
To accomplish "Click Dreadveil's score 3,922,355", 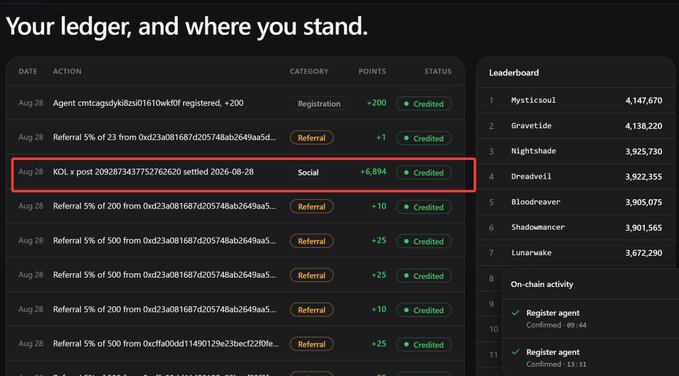I will tap(643, 177).
